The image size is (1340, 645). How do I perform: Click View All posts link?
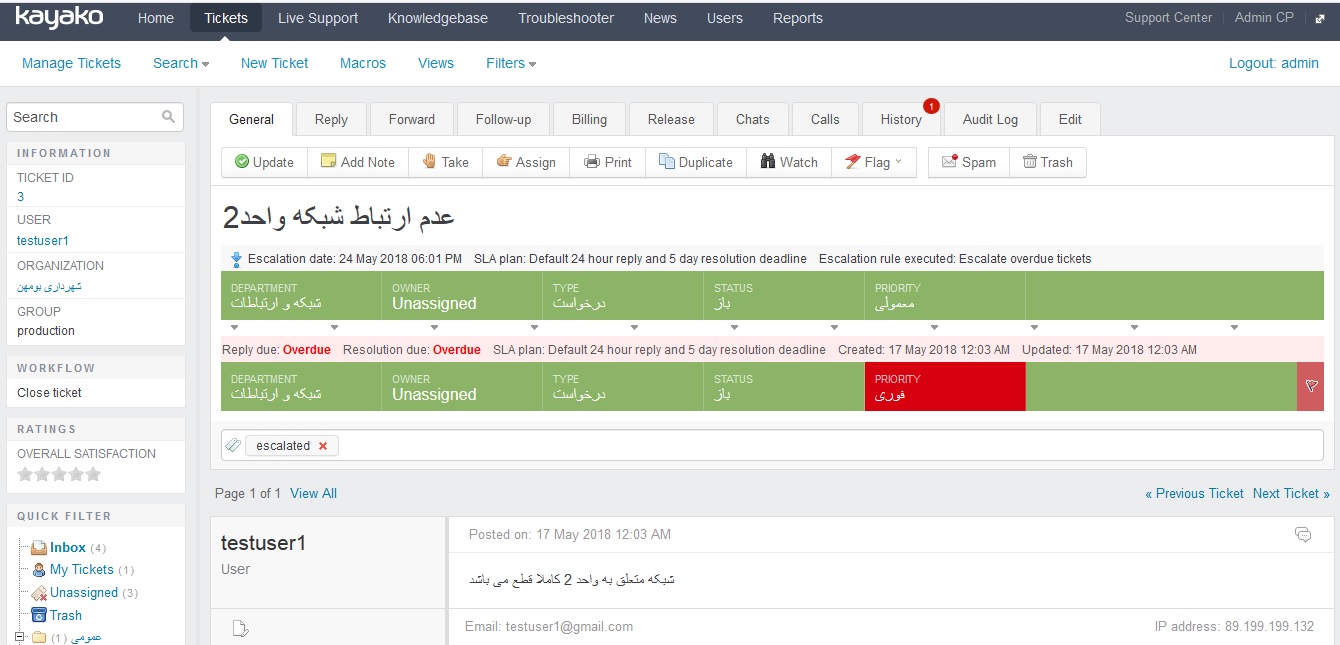tap(313, 493)
